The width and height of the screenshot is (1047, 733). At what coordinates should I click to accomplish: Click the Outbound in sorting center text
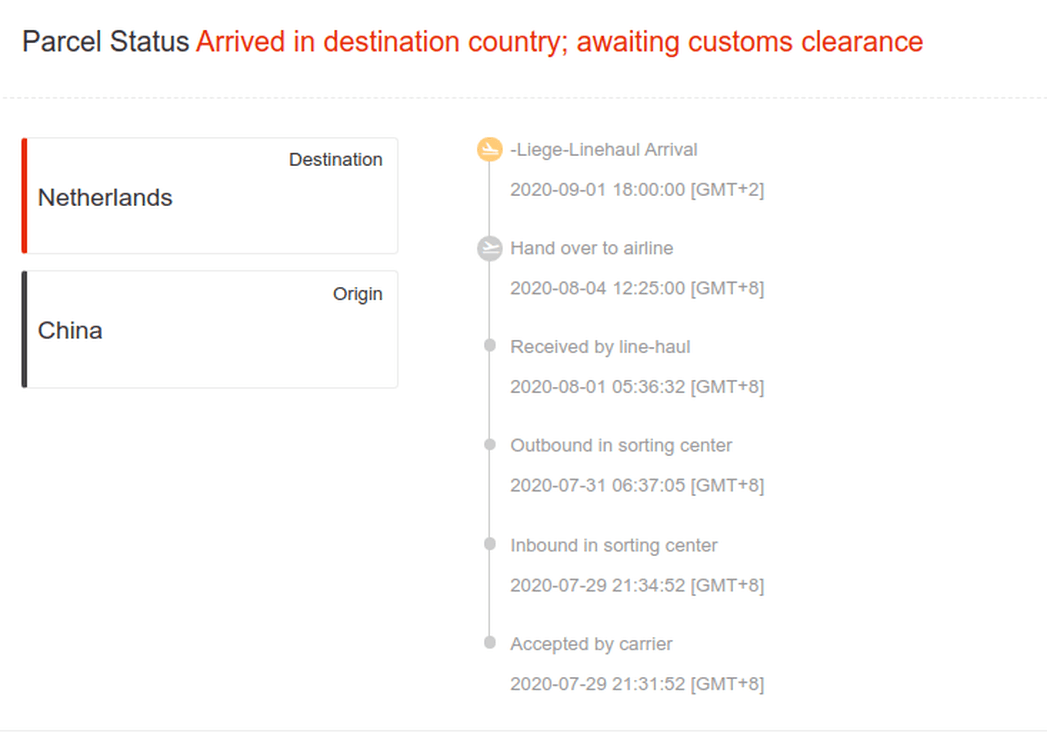click(621, 445)
